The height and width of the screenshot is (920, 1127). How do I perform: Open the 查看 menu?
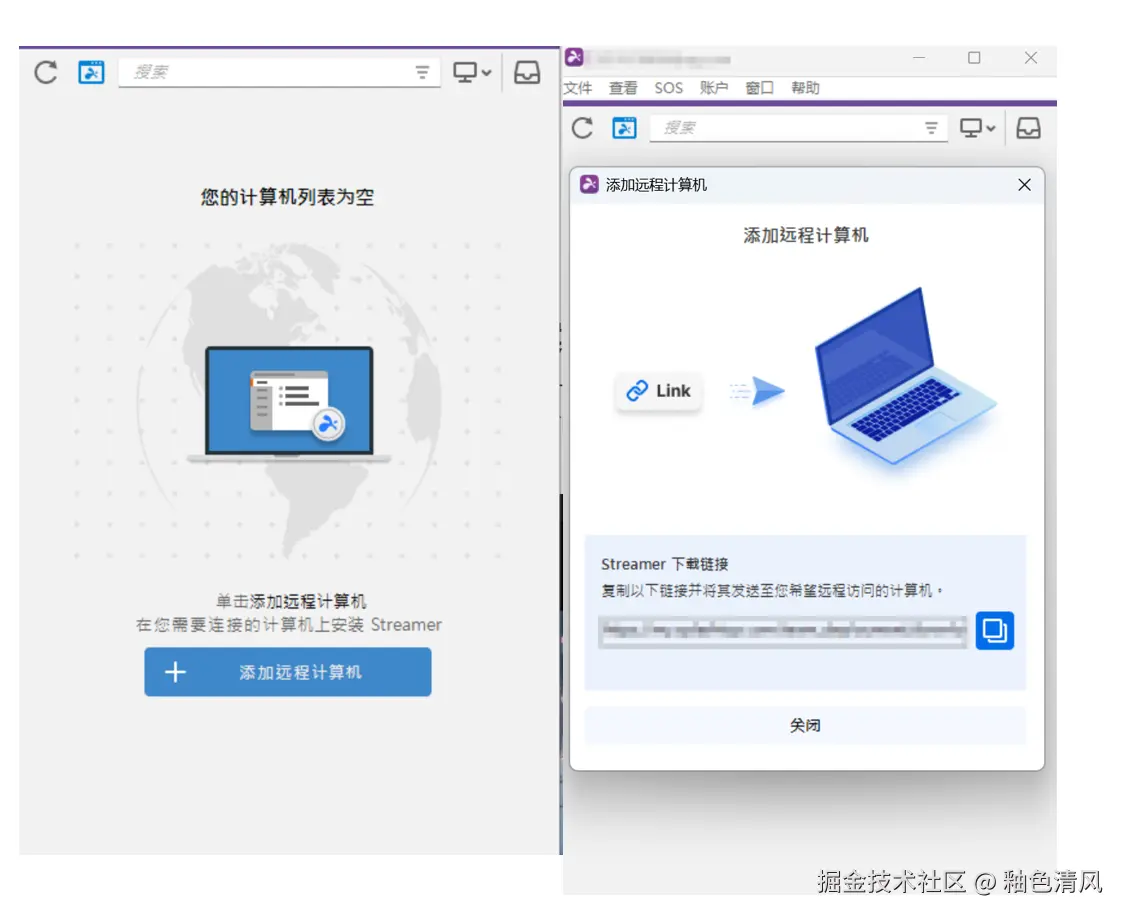623,88
